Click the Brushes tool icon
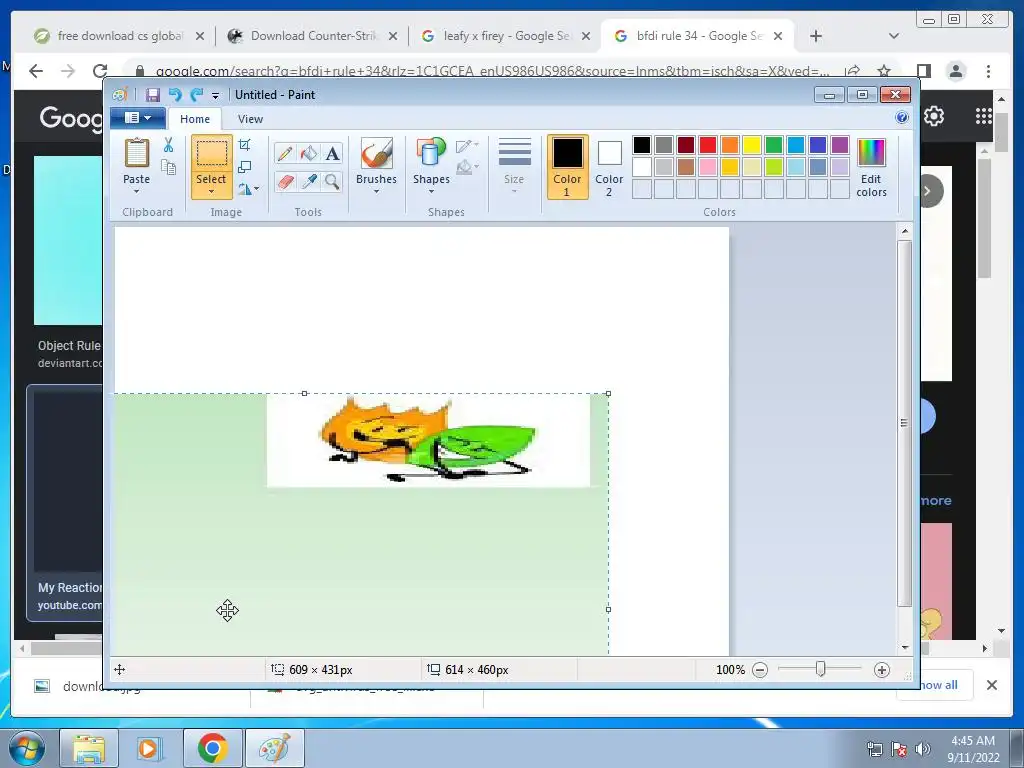 tap(376, 153)
